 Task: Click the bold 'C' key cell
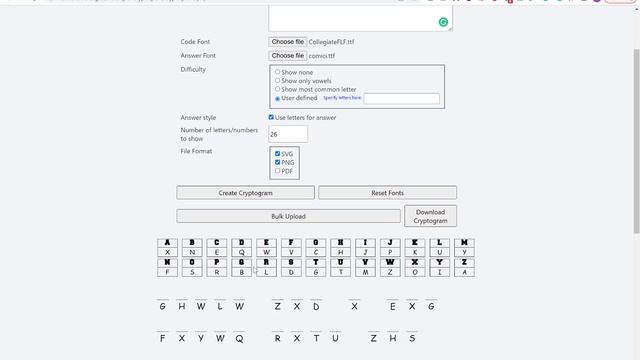pyautogui.click(x=217, y=242)
